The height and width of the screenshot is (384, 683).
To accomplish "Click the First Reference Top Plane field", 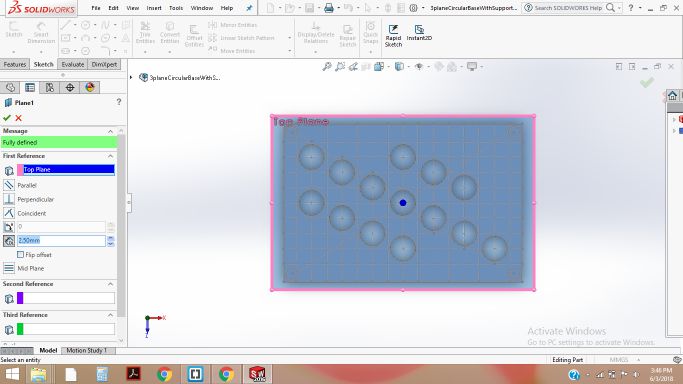I will pyautogui.click(x=66, y=169).
